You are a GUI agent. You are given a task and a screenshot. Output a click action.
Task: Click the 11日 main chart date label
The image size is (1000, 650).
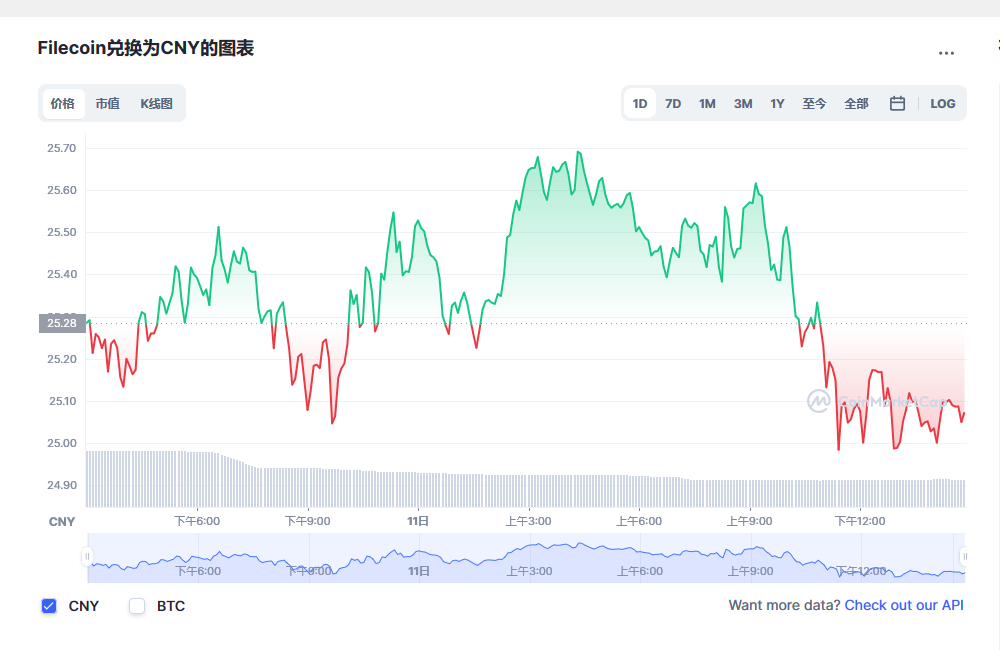[418, 521]
